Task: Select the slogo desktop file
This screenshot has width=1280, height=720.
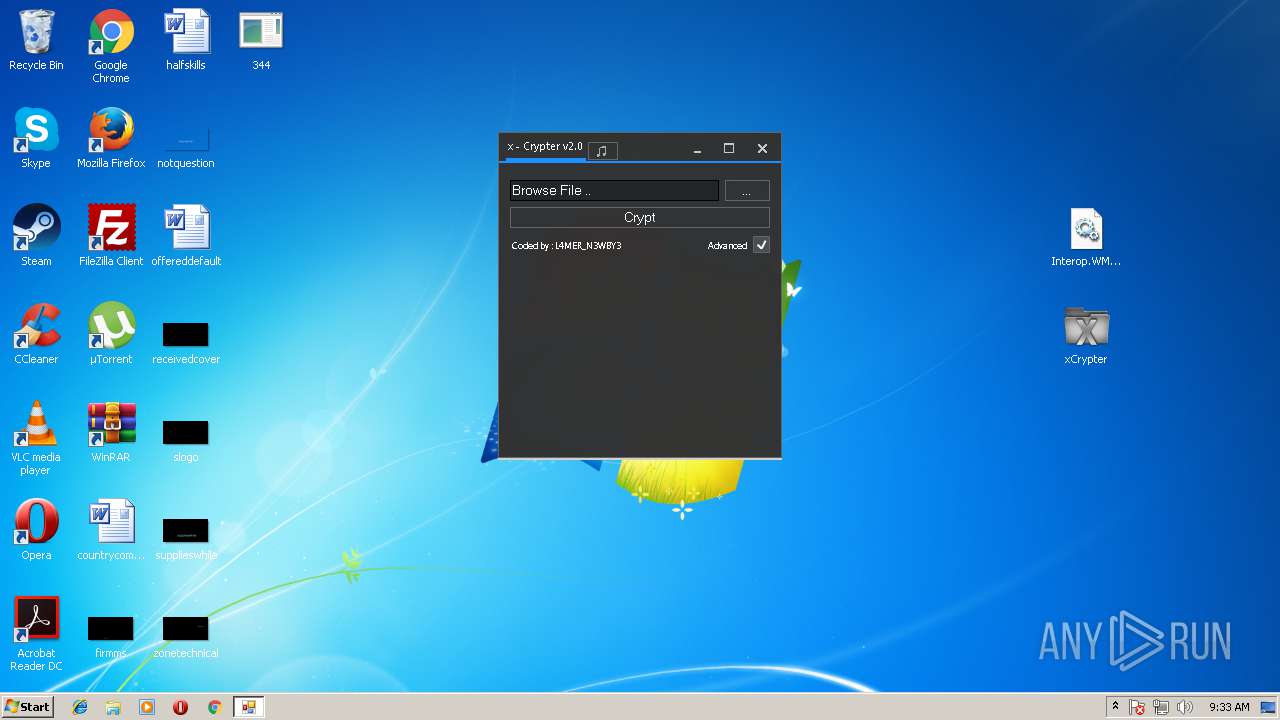Action: tap(186, 440)
